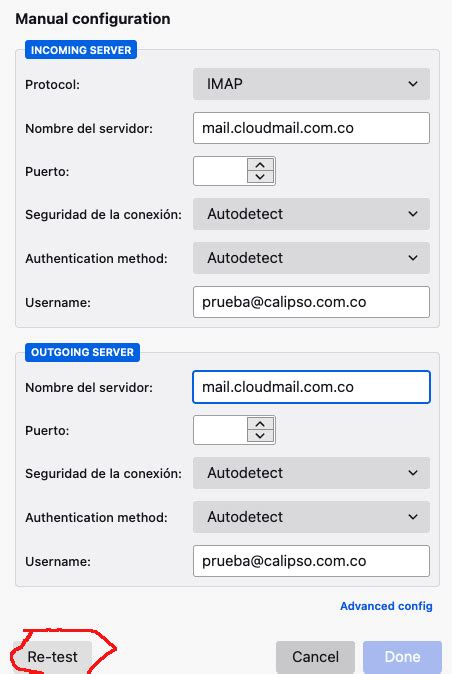The width and height of the screenshot is (452, 674).
Task: Click the incoming server name field
Action: (x=311, y=128)
